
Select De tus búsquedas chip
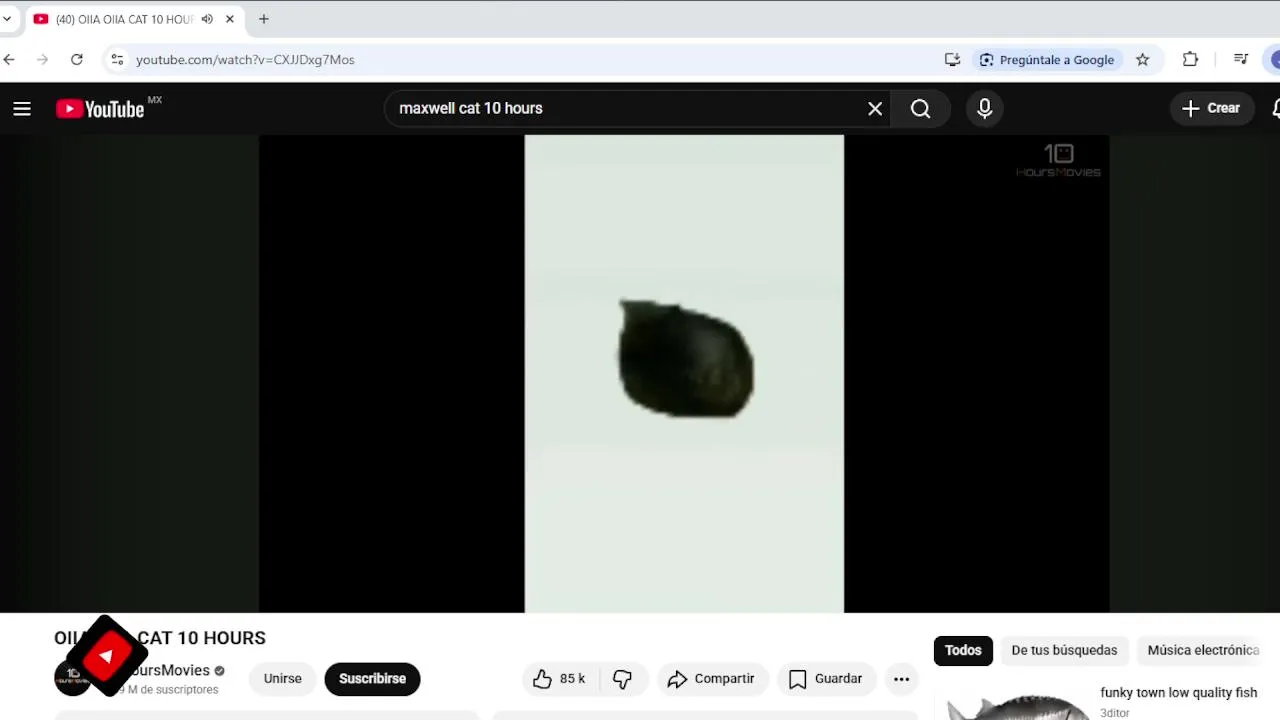[x=1064, y=650]
